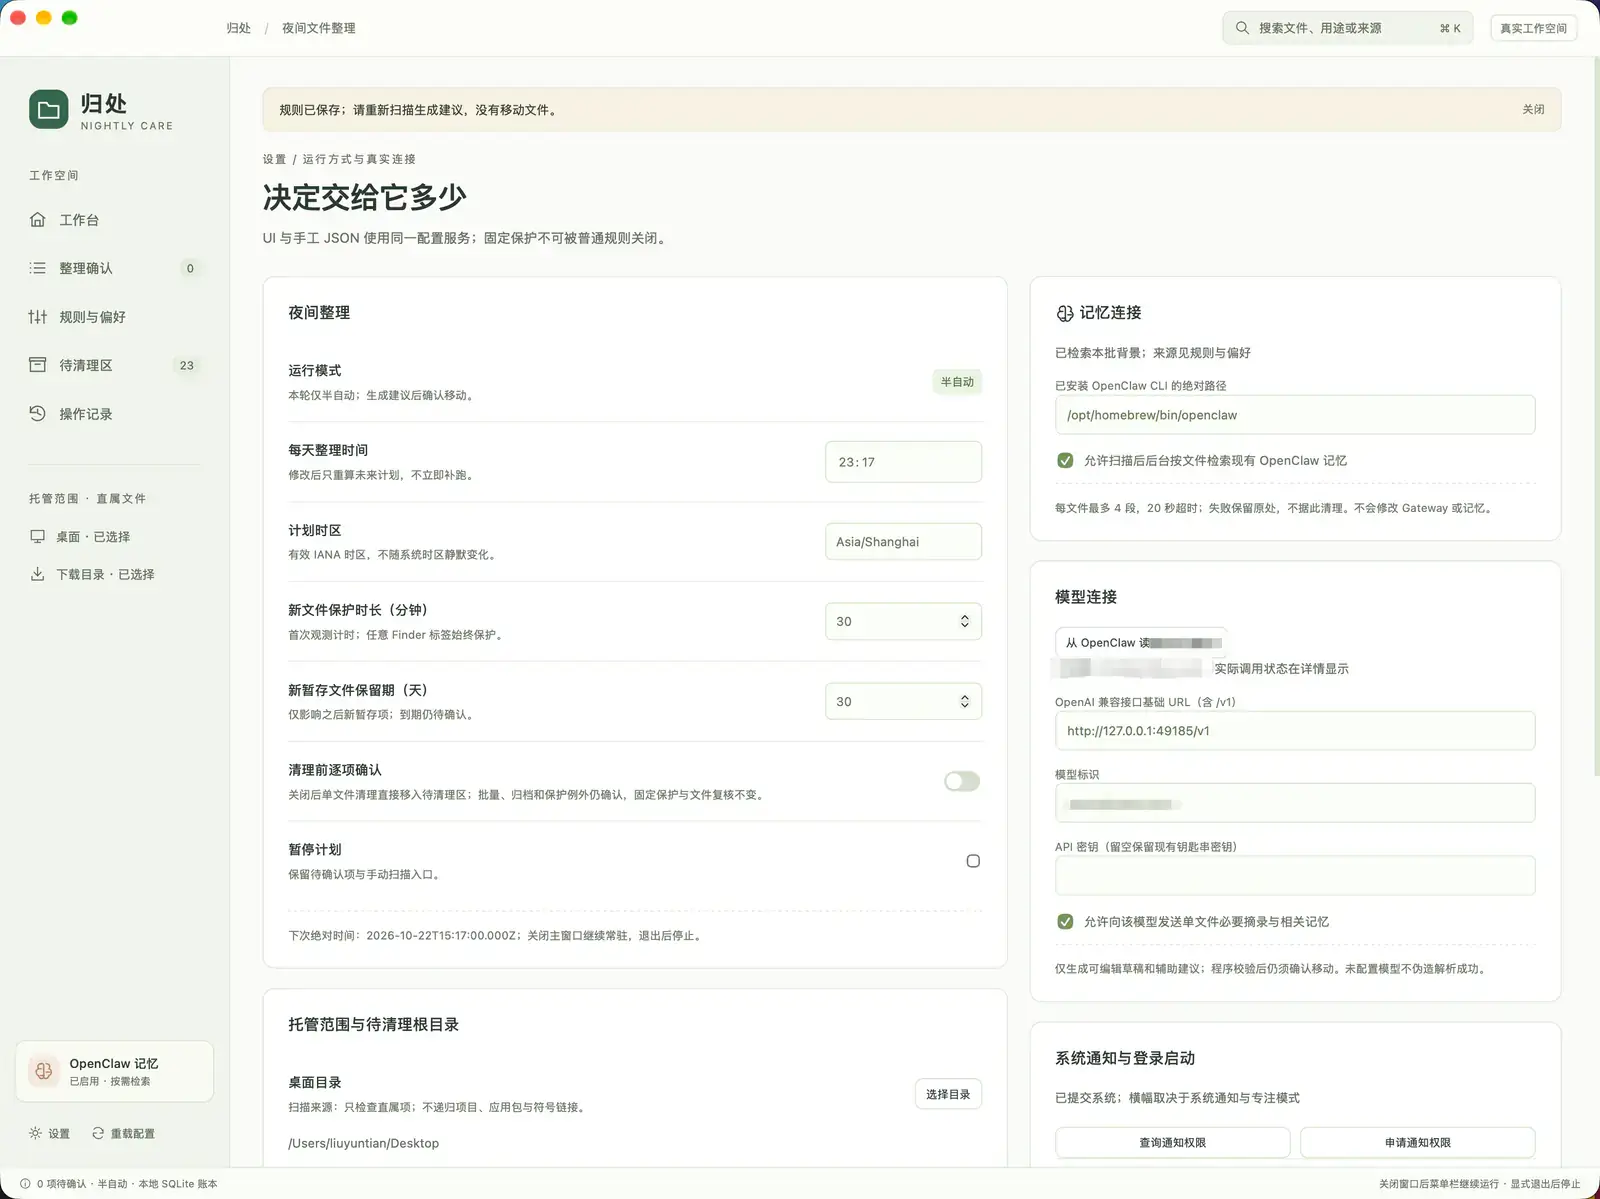The image size is (1600, 1199).
Task: Click the 归处 folder logo icon
Action: point(48,110)
